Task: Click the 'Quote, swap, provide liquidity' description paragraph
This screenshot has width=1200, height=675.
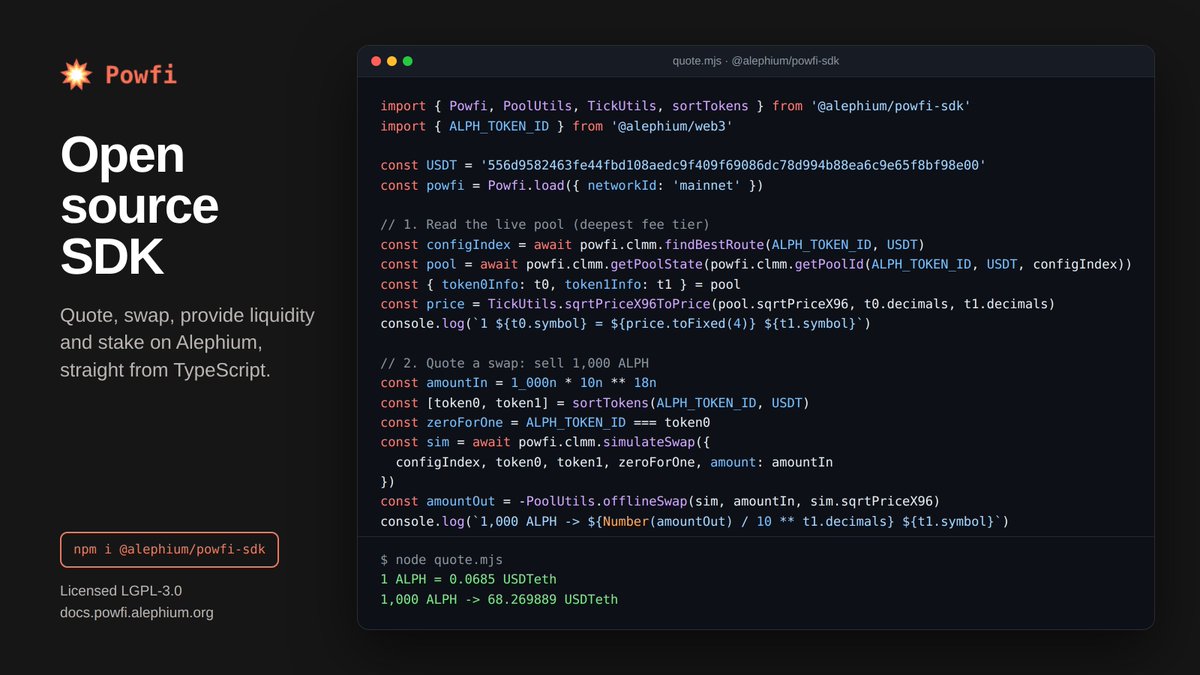Action: 187,343
